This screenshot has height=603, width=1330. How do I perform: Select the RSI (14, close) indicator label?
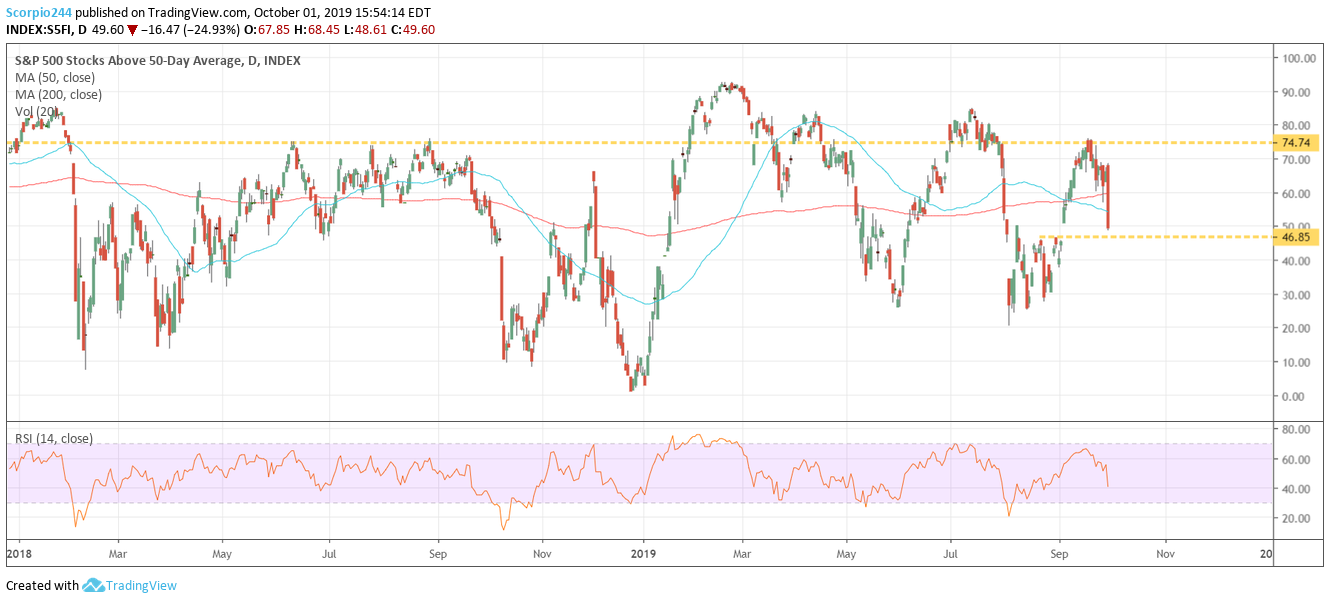pyautogui.click(x=54, y=439)
